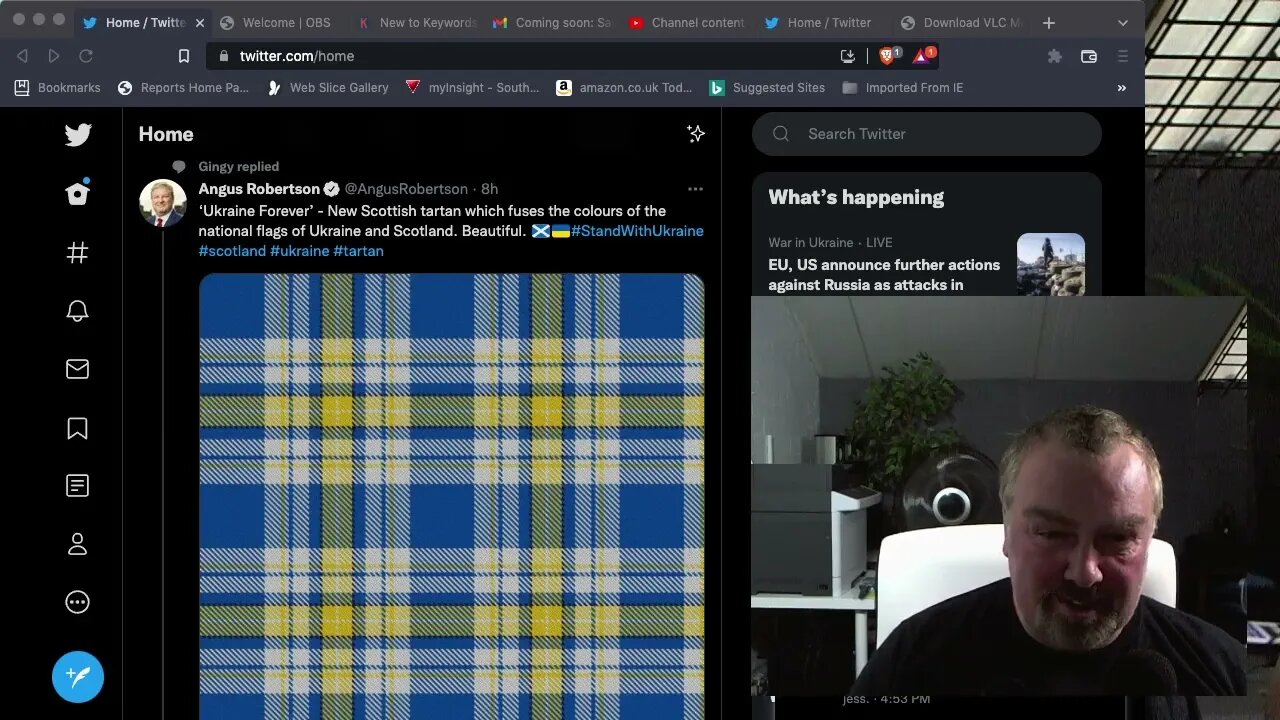This screenshot has height=720, width=1280.
Task: Open the Profile person icon
Action: tap(77, 544)
